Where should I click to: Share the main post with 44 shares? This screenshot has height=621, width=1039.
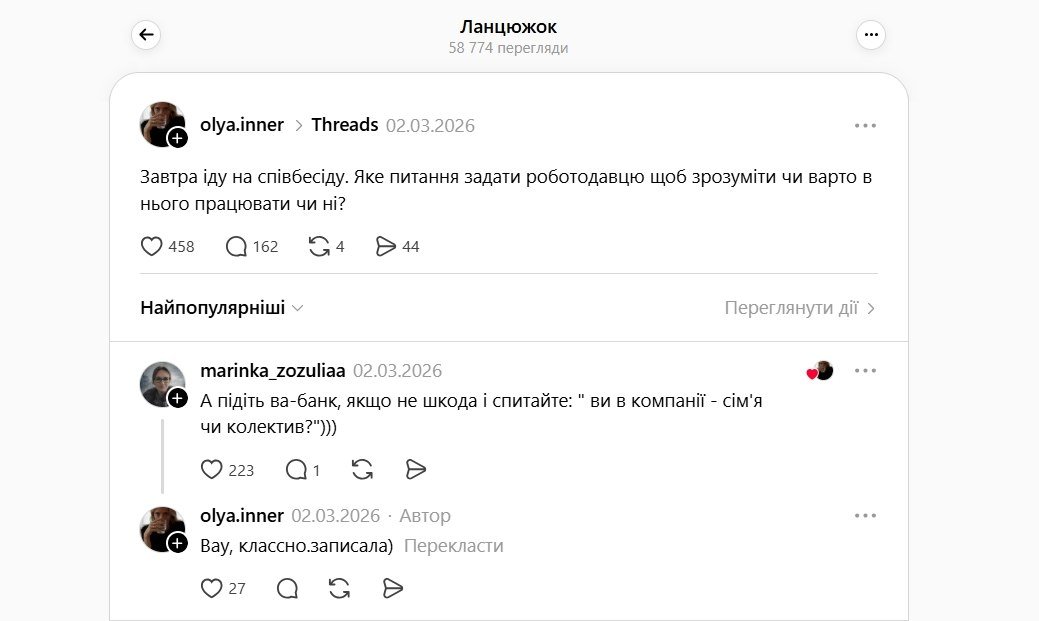(x=386, y=246)
